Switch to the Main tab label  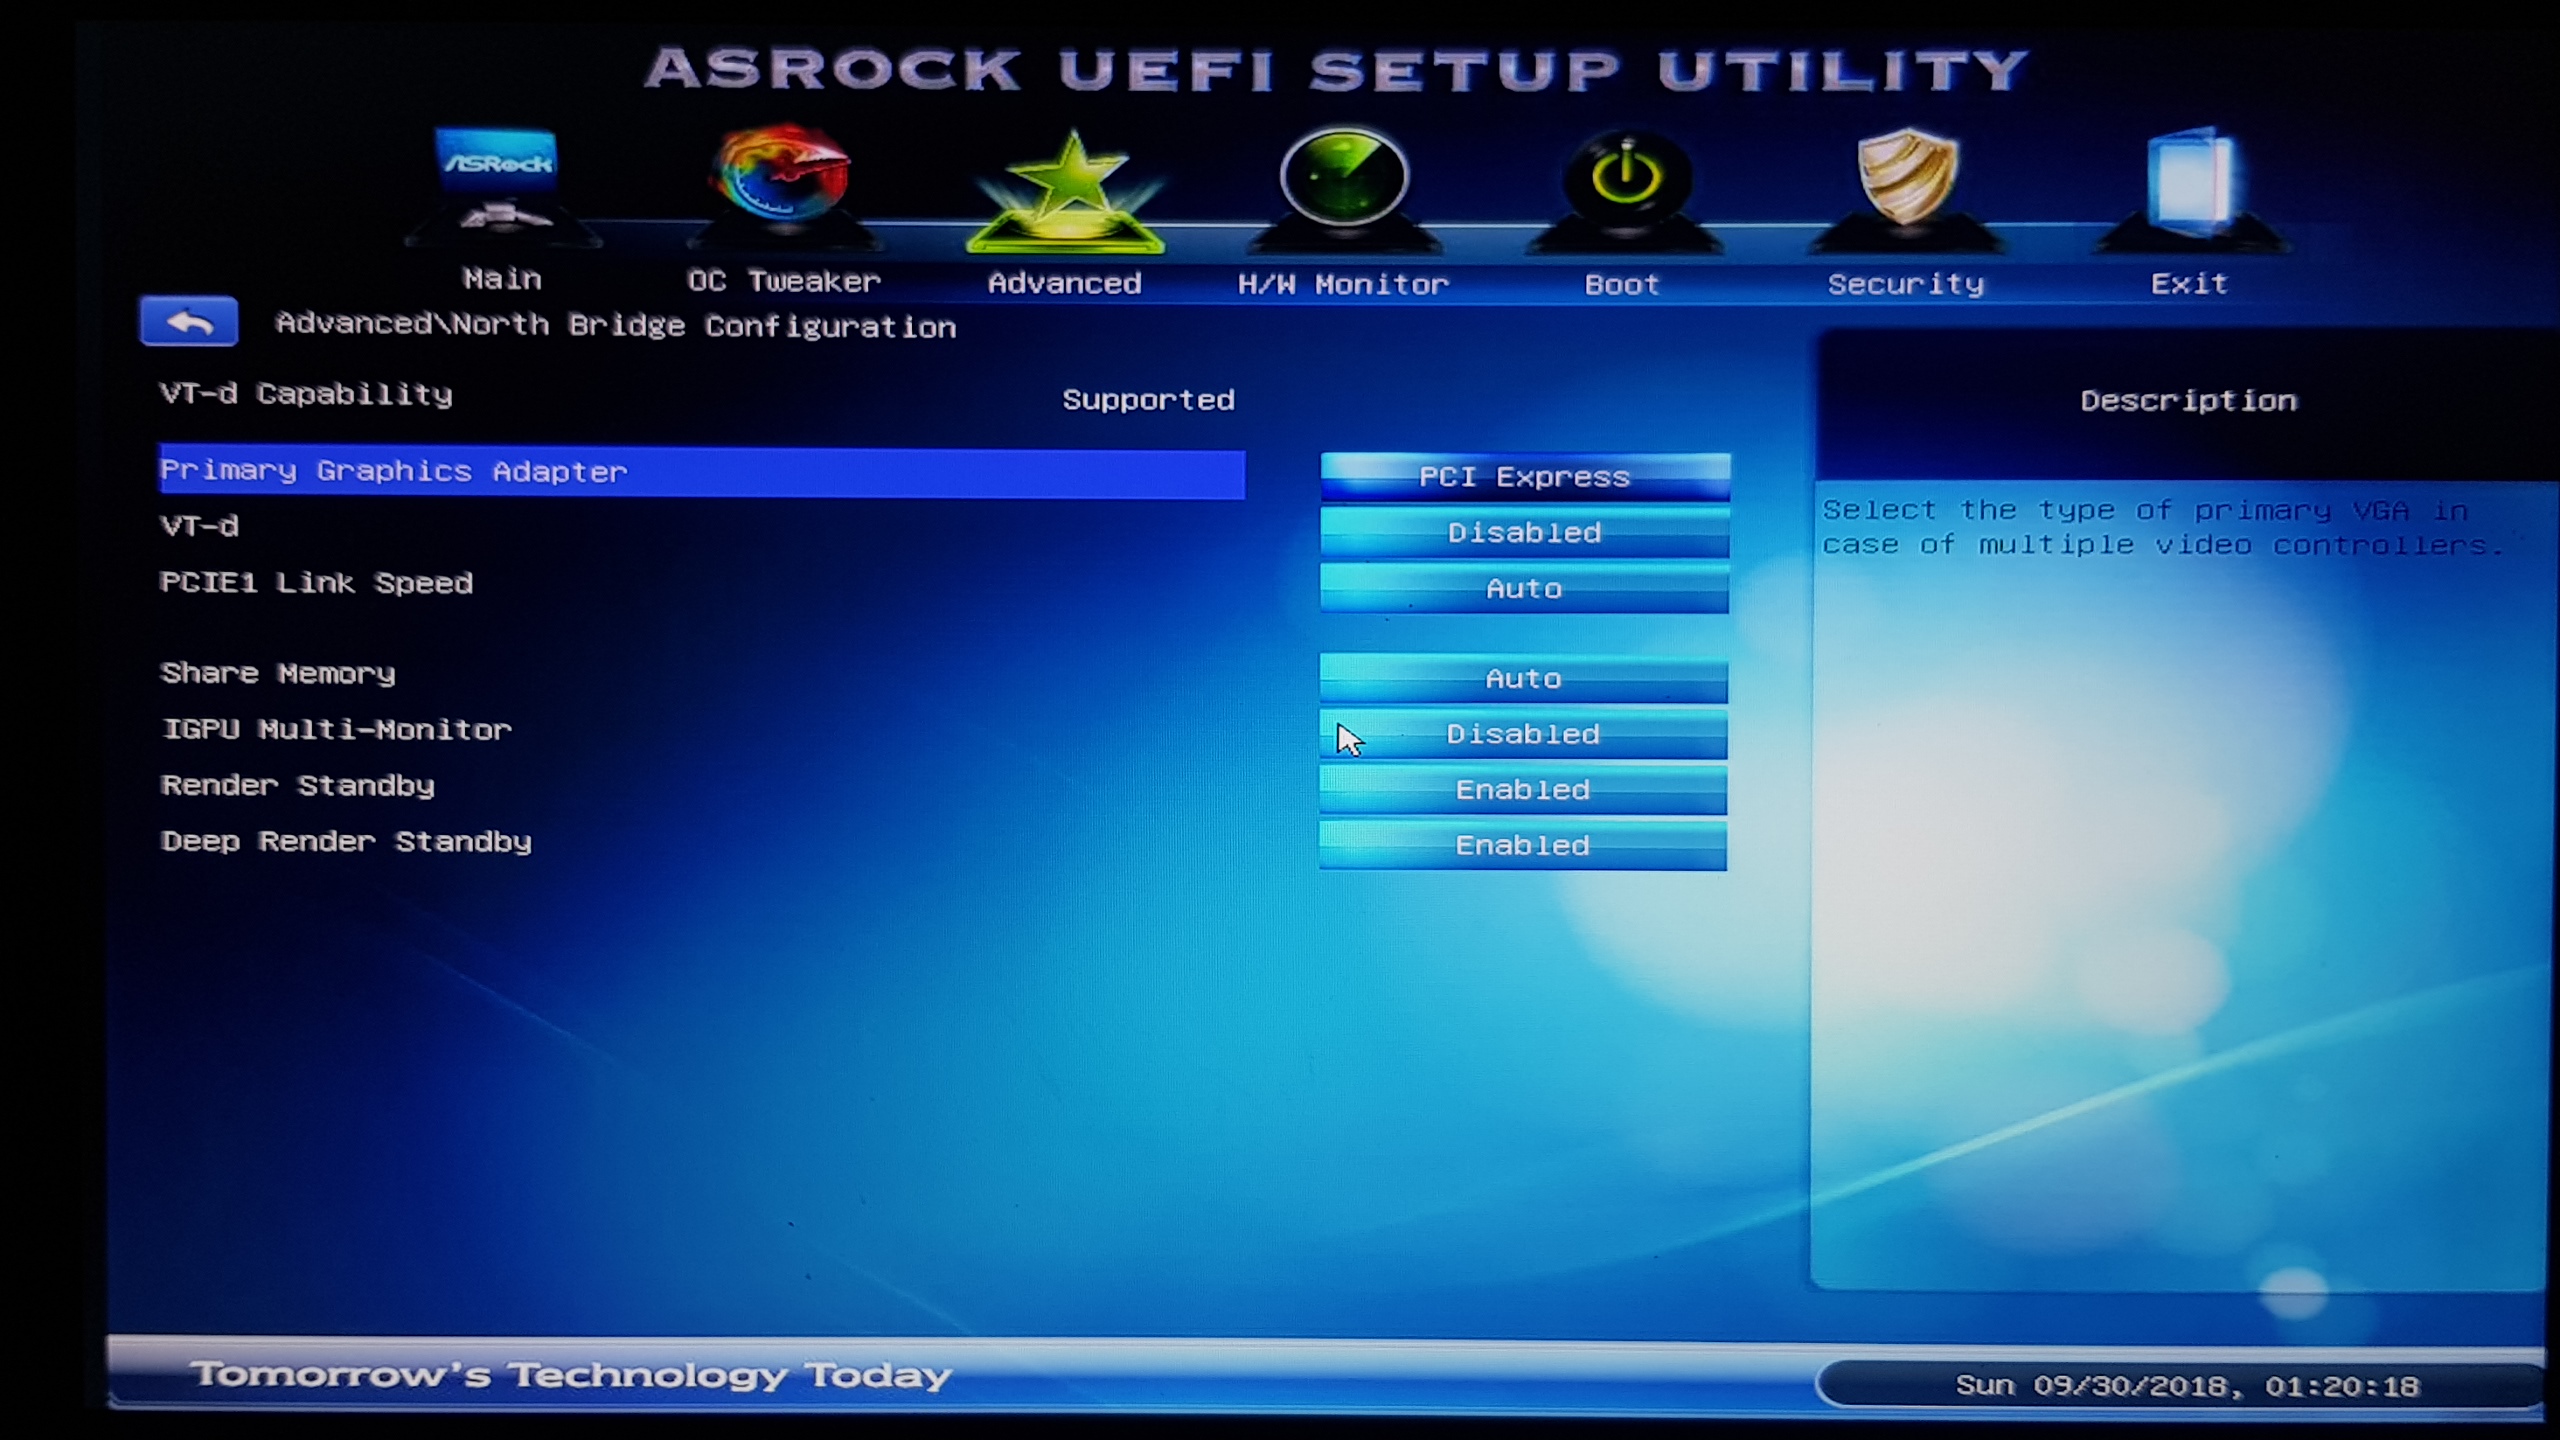point(502,279)
